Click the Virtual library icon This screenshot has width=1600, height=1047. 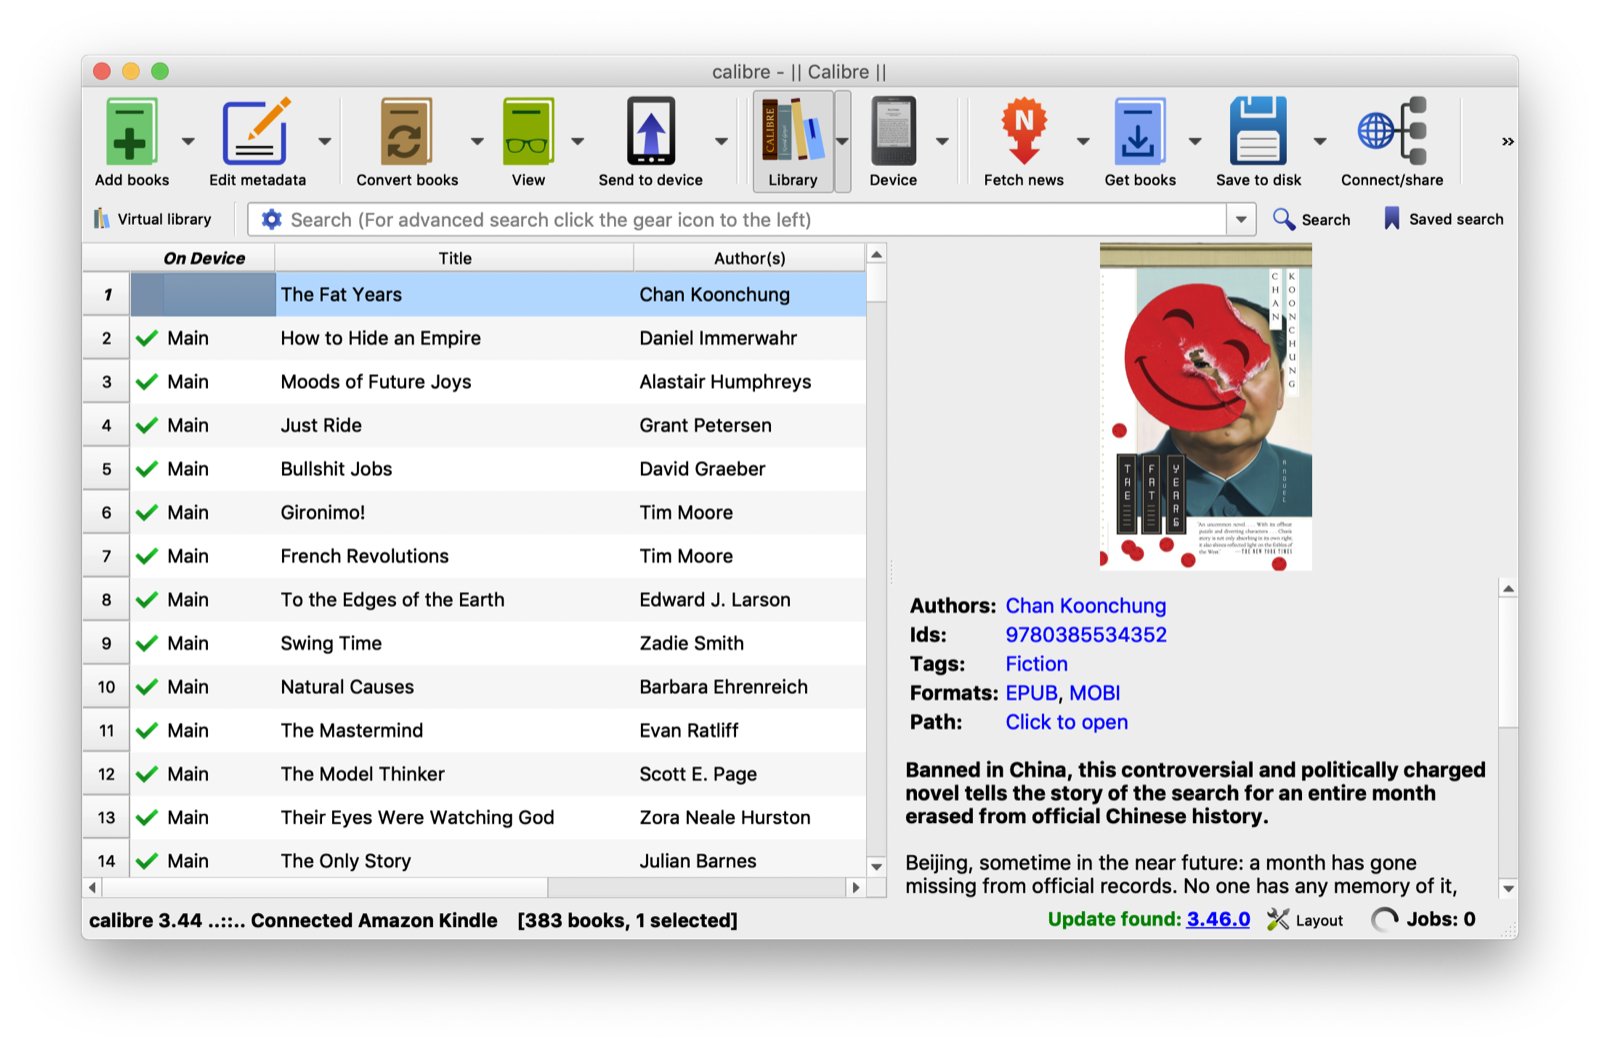pos(103,218)
